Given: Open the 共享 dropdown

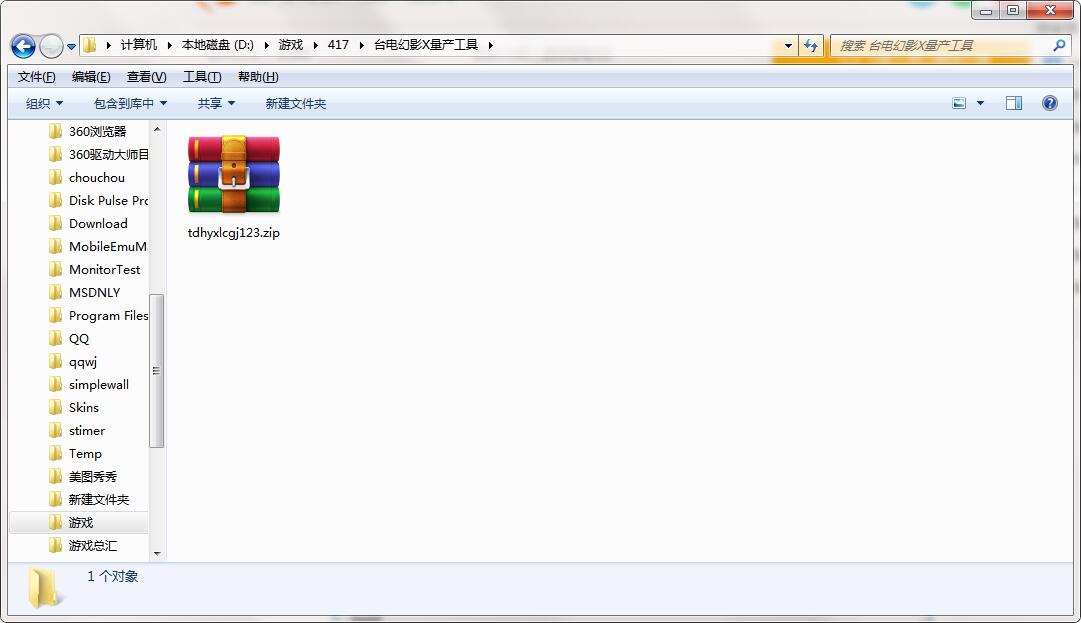Looking at the screenshot, I should [216, 103].
